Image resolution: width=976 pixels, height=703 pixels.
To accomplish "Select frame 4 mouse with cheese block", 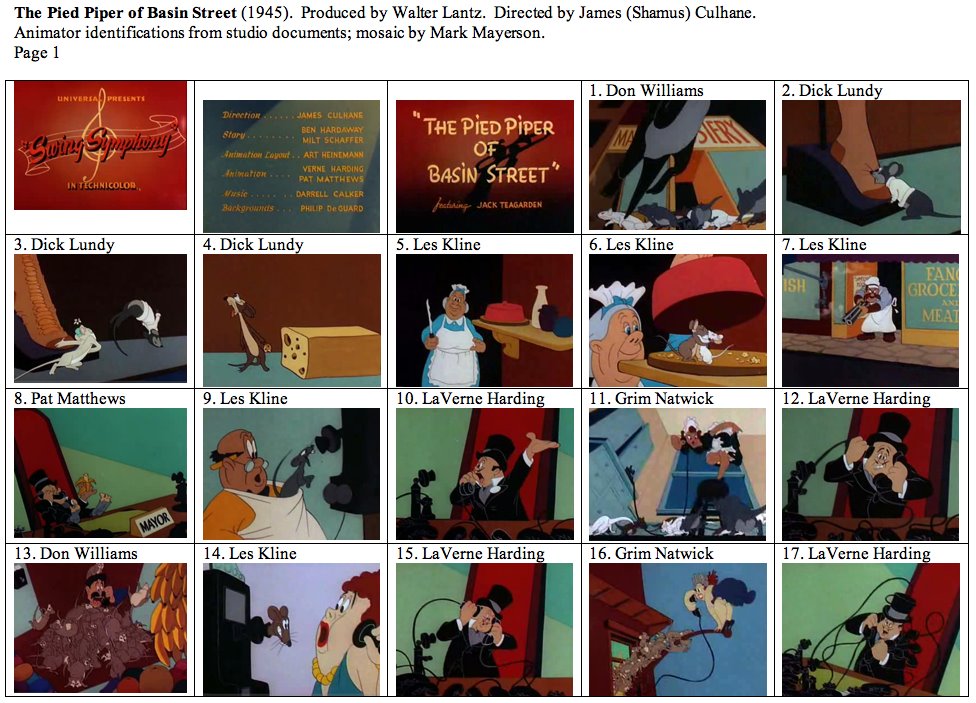I will pos(291,320).
